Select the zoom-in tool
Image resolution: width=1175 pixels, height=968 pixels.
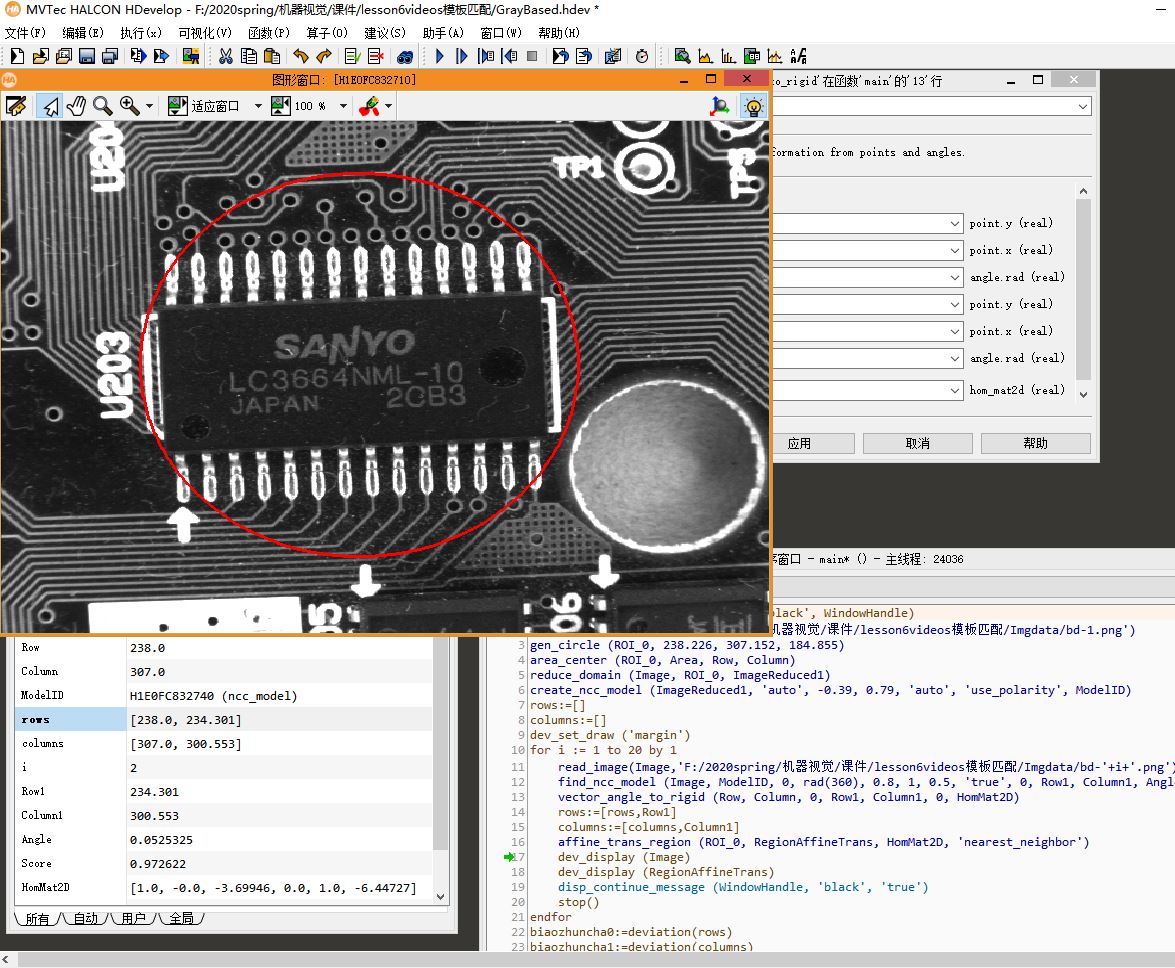(130, 106)
